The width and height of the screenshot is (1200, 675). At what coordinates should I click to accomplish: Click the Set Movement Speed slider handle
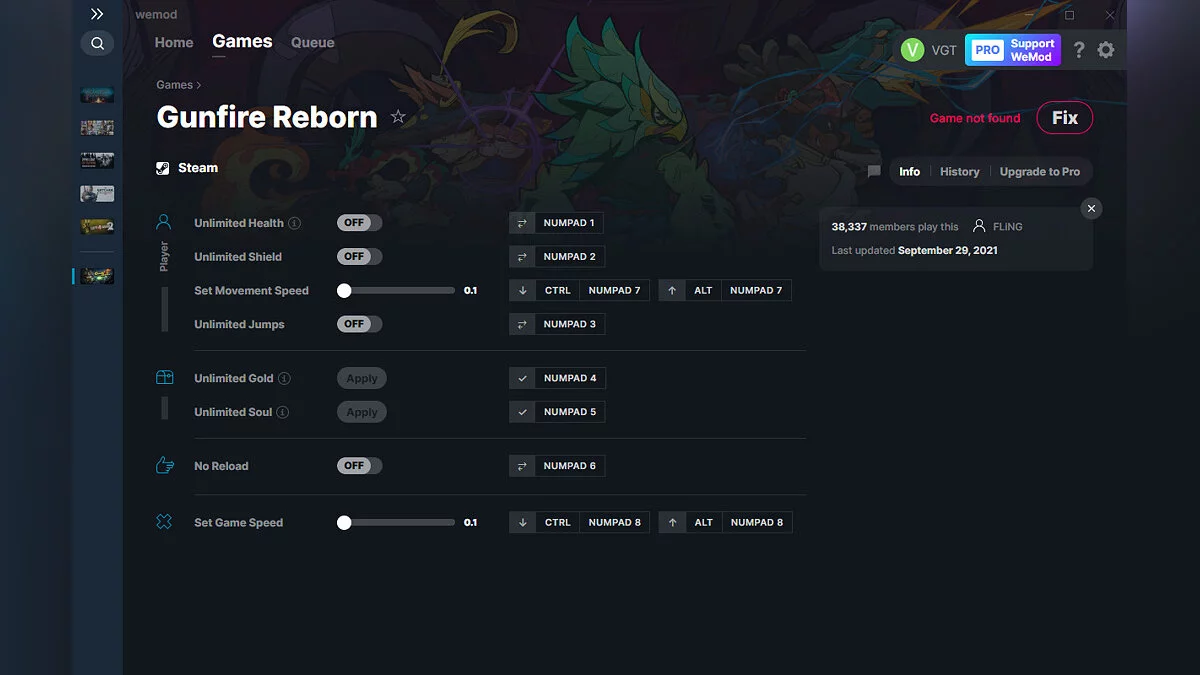[344, 291]
